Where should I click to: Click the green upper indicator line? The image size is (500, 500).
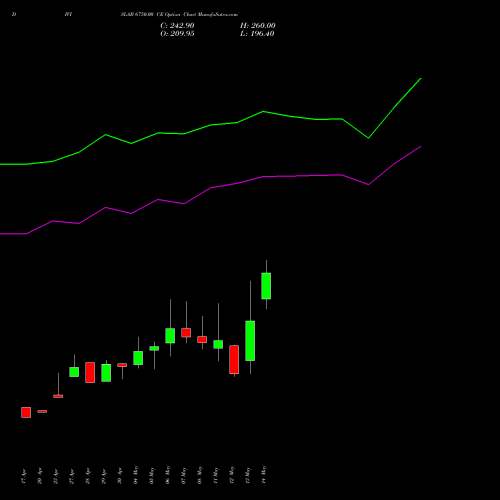(x=211, y=125)
